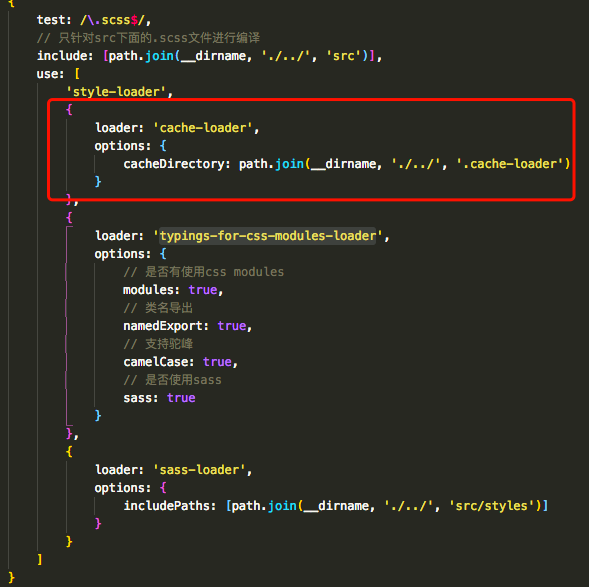This screenshot has height=587, width=589.
Task: Click '__dirname' in the includePaths line
Action: pos(336,506)
